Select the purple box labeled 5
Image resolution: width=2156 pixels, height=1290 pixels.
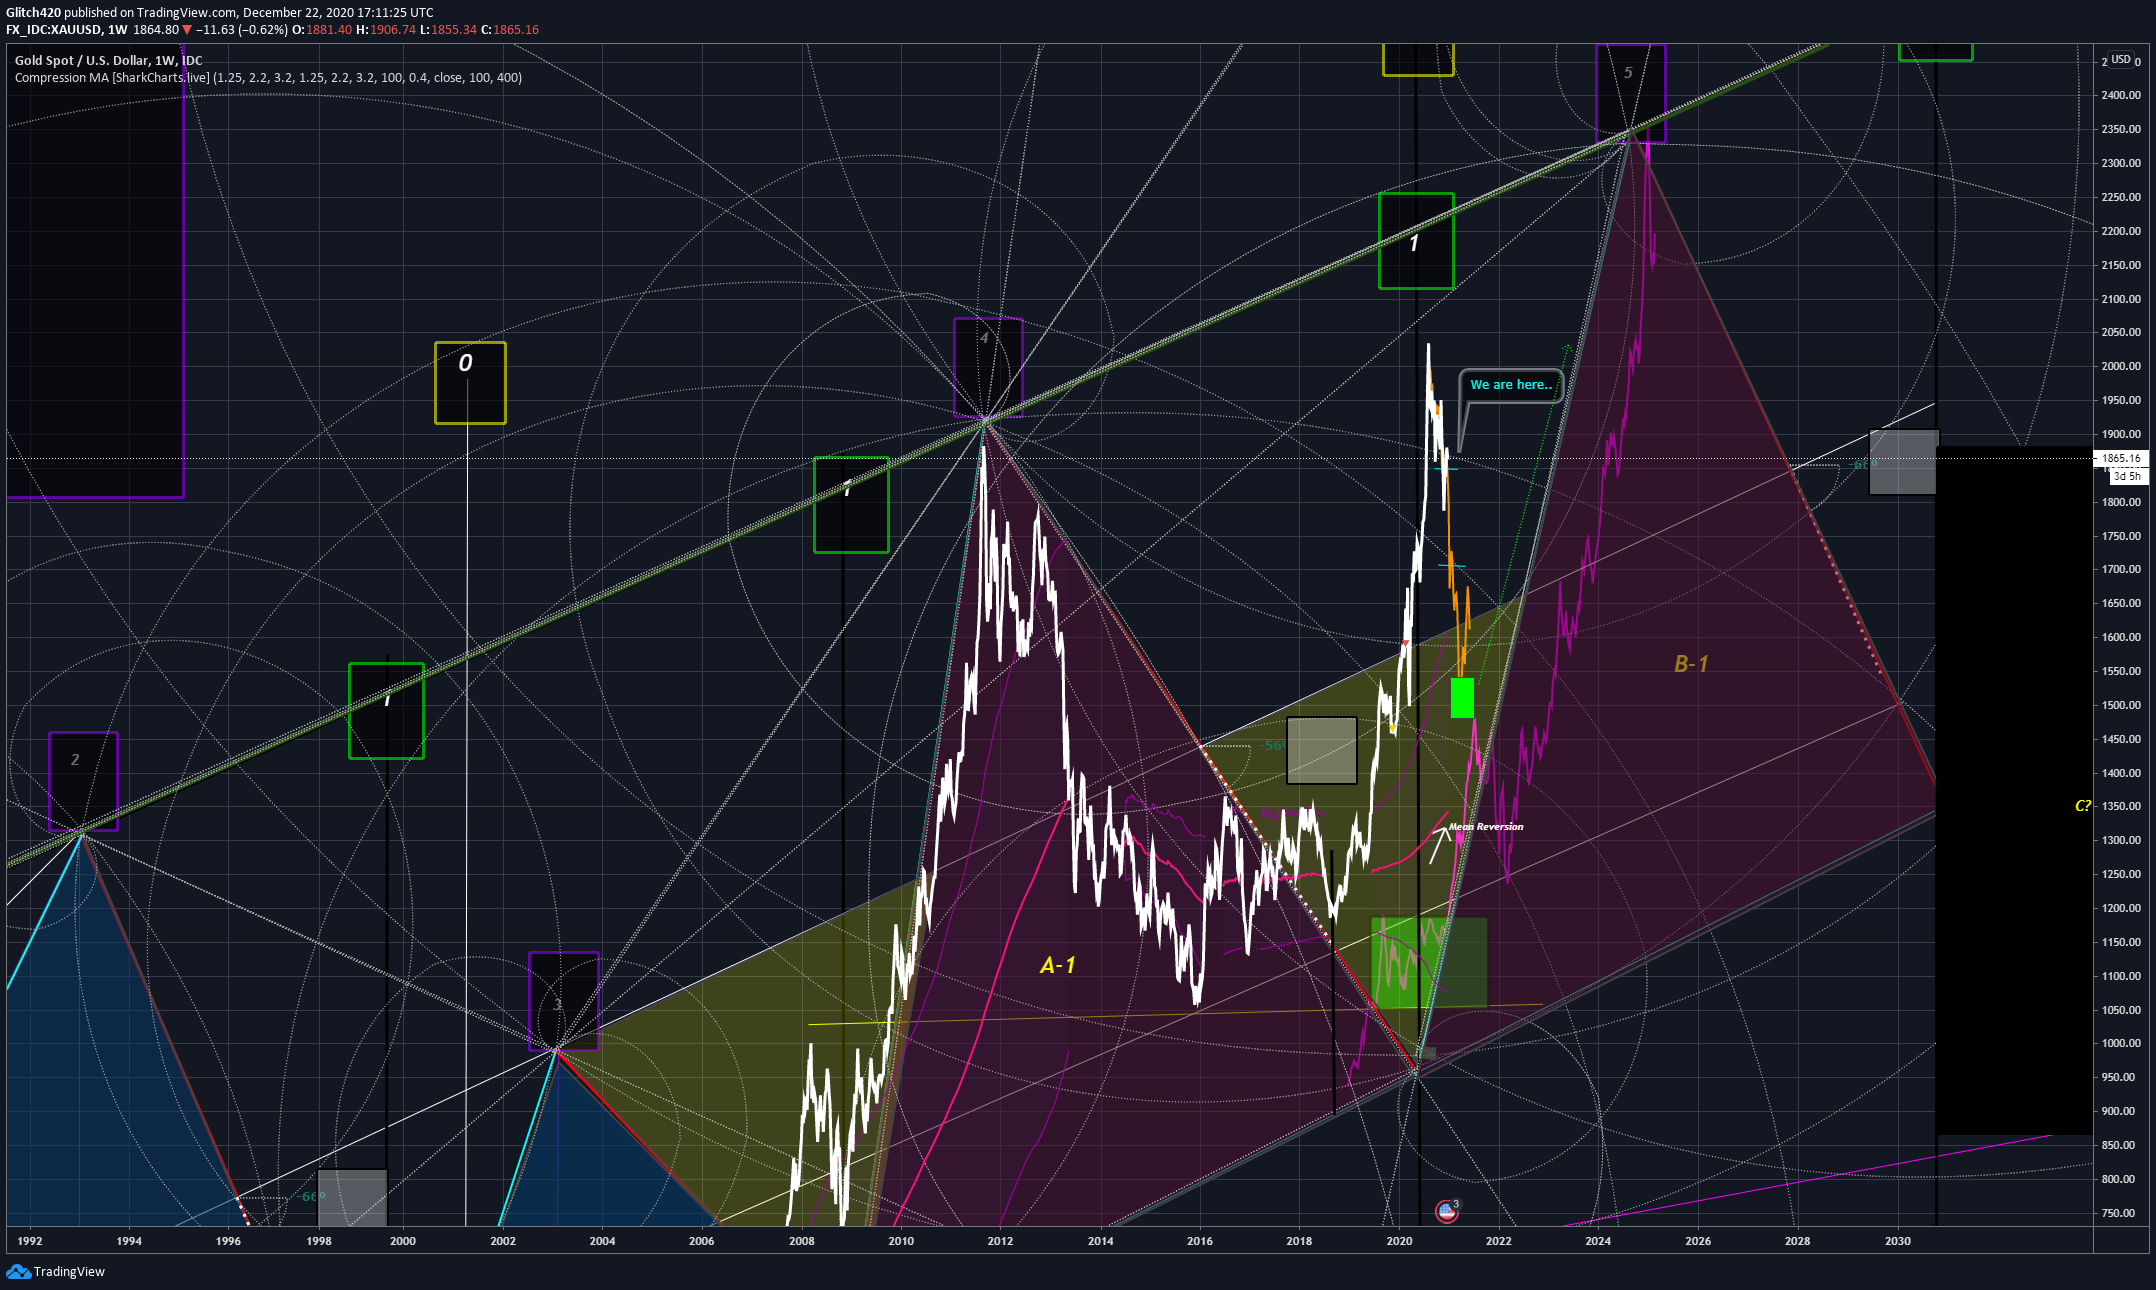pos(1631,93)
